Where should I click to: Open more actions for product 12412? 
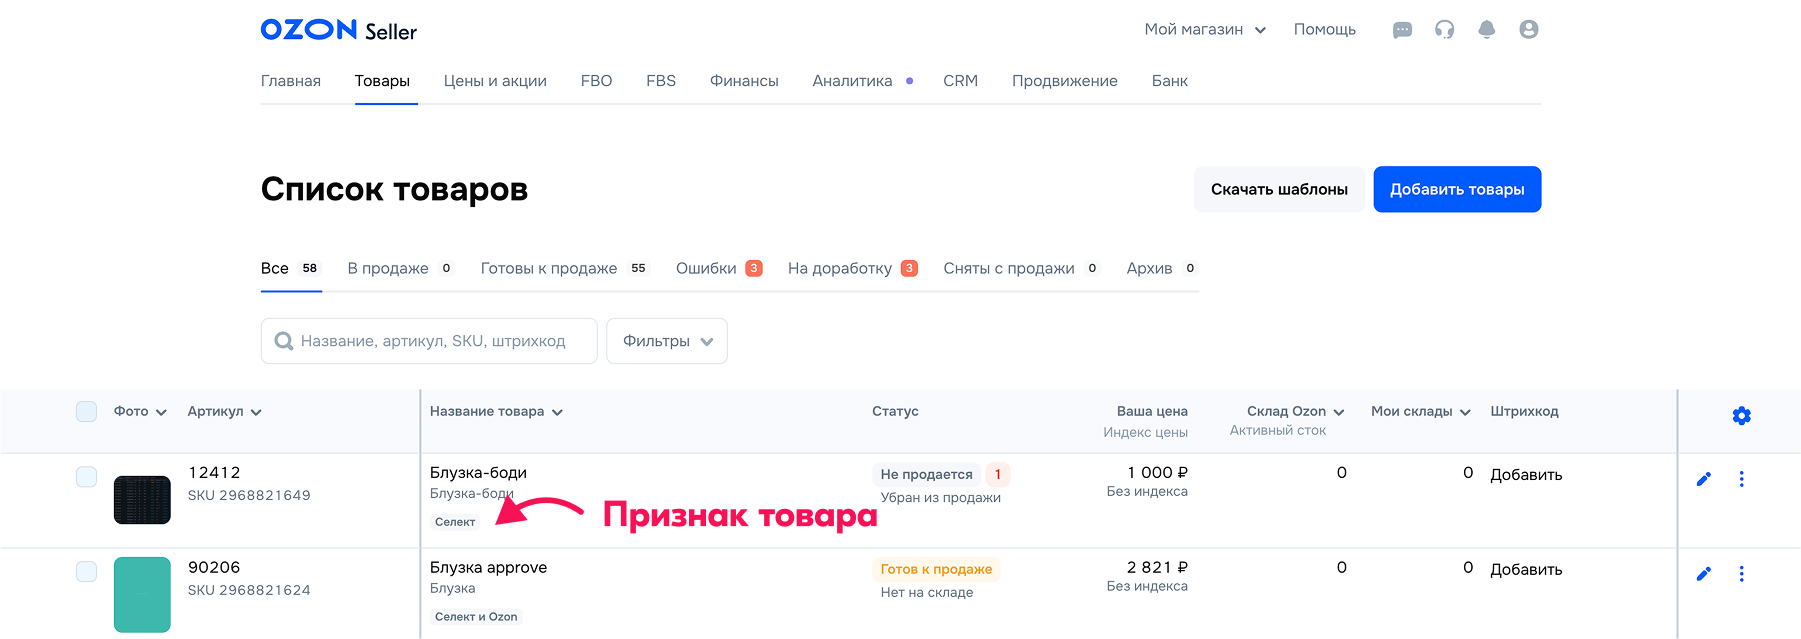1741,479
